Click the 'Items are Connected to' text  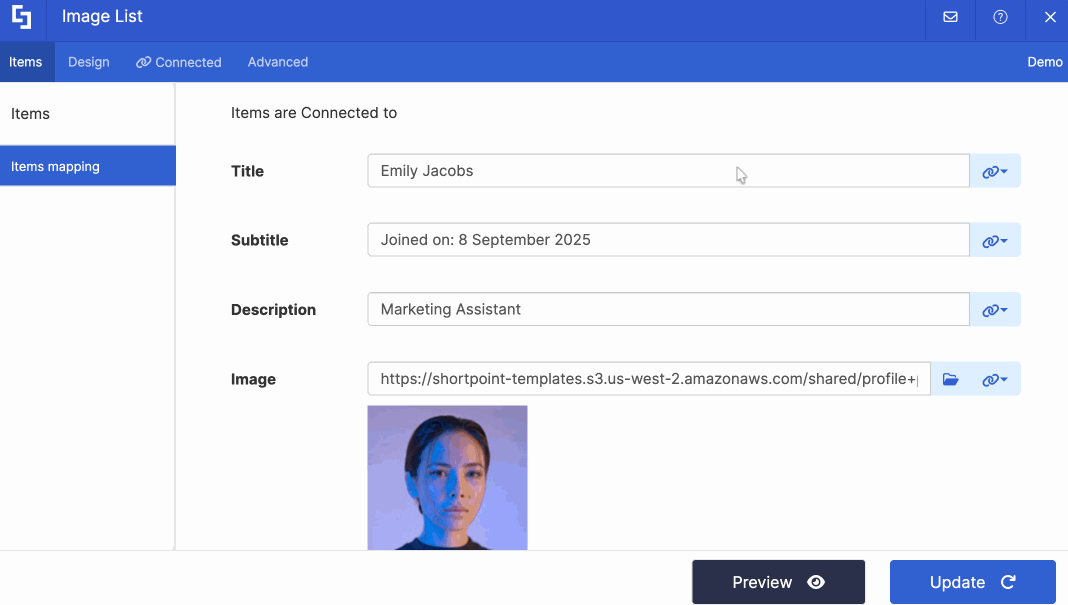(x=313, y=113)
